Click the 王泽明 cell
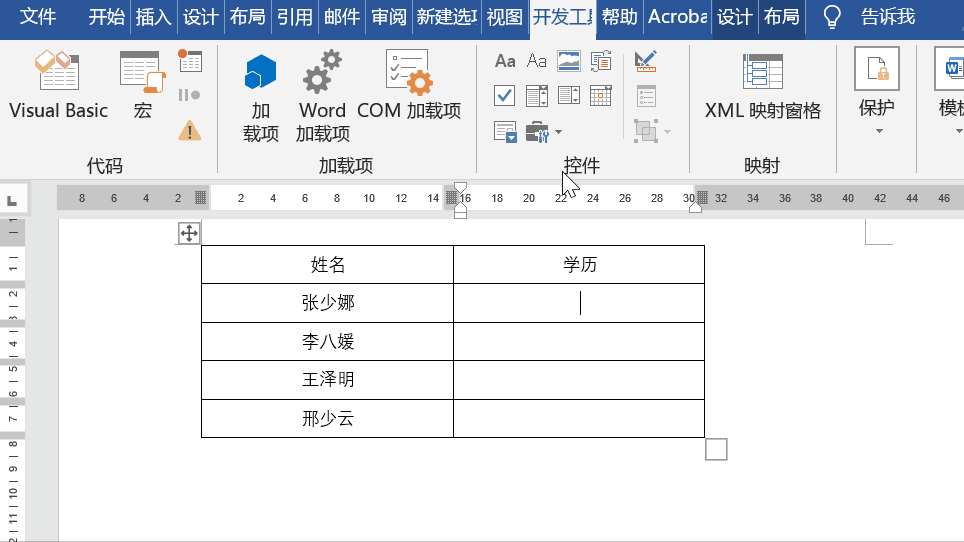The image size is (964, 542). (x=328, y=380)
